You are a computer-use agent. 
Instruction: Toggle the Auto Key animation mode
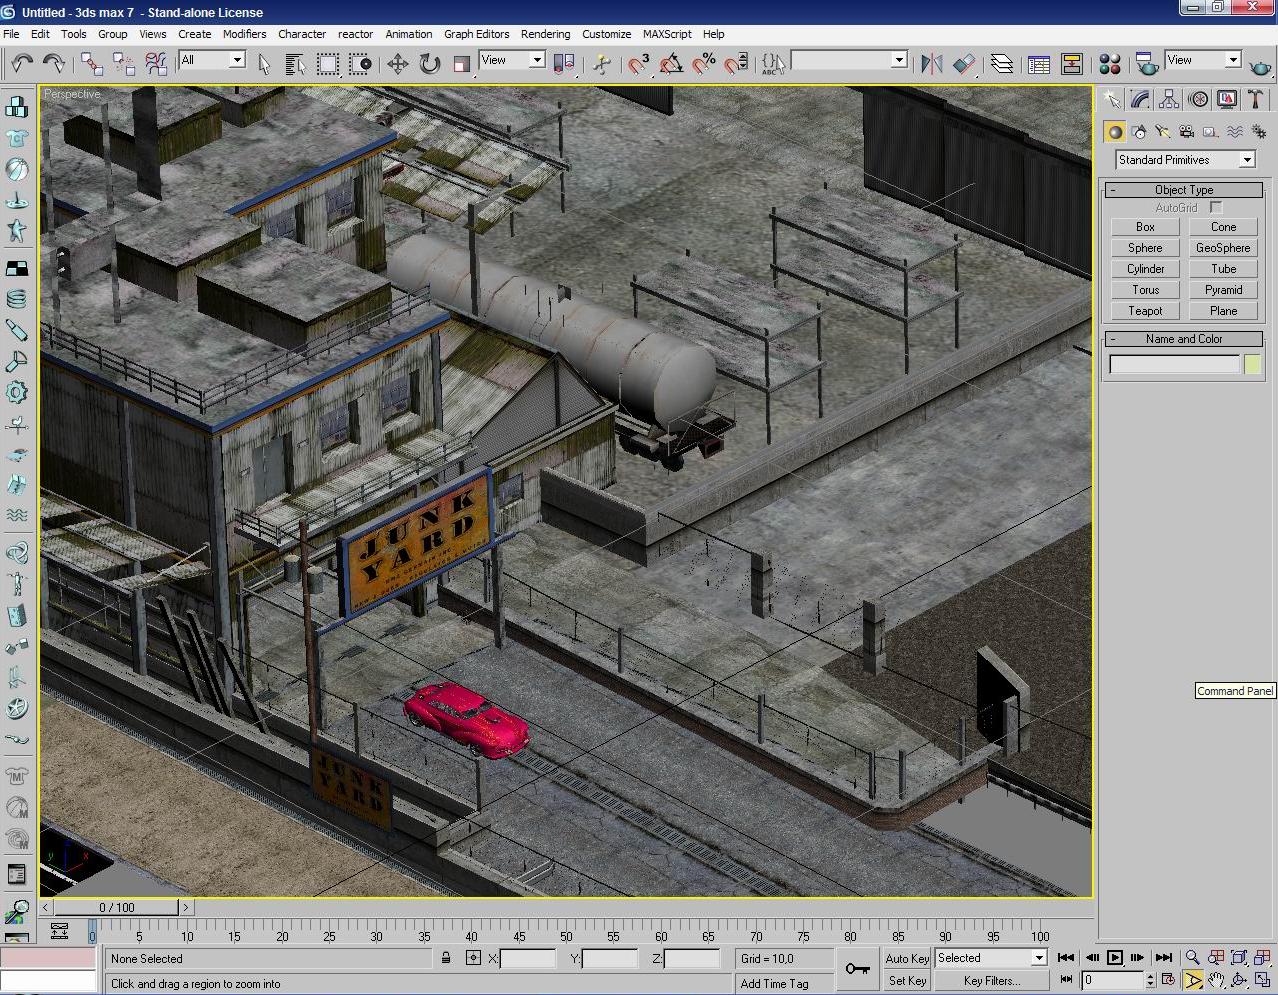point(906,958)
